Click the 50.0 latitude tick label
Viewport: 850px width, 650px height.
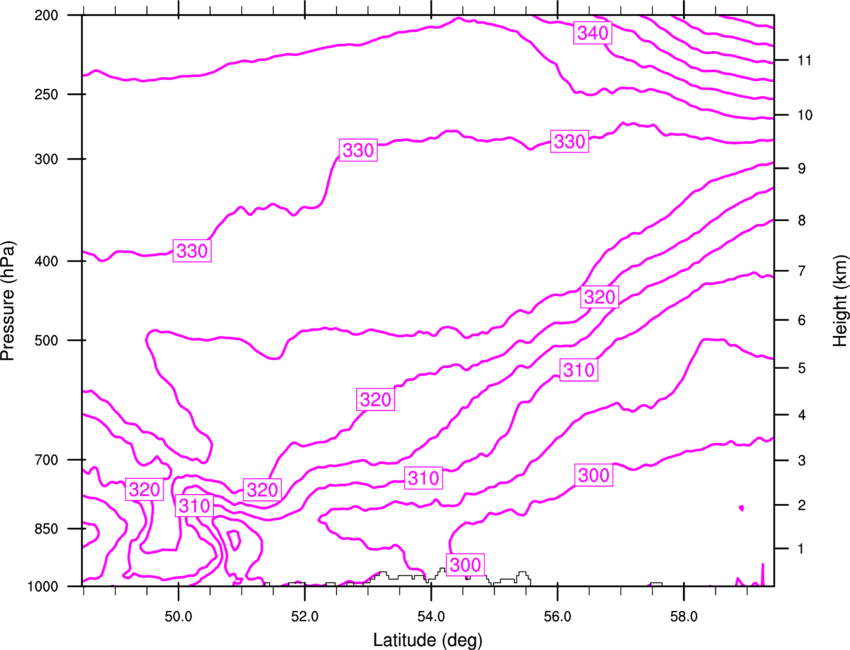tap(178, 617)
